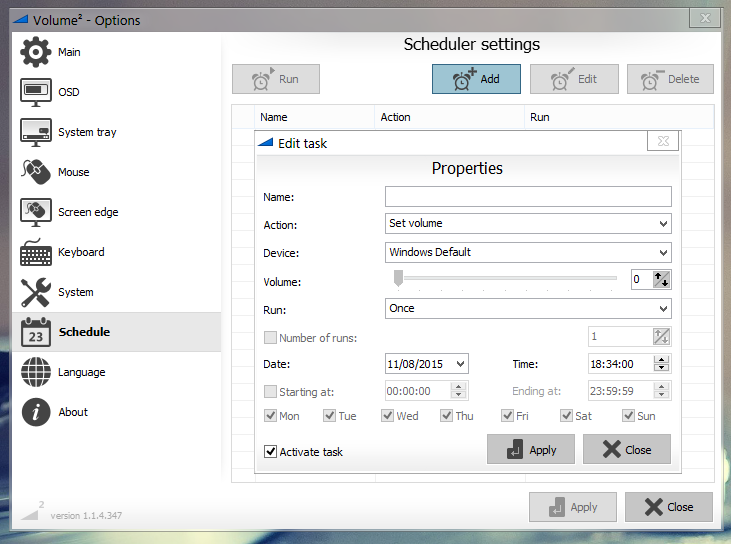Click the arrow icon on Edit task Apply button
The height and width of the screenshot is (544, 731).
(515, 449)
